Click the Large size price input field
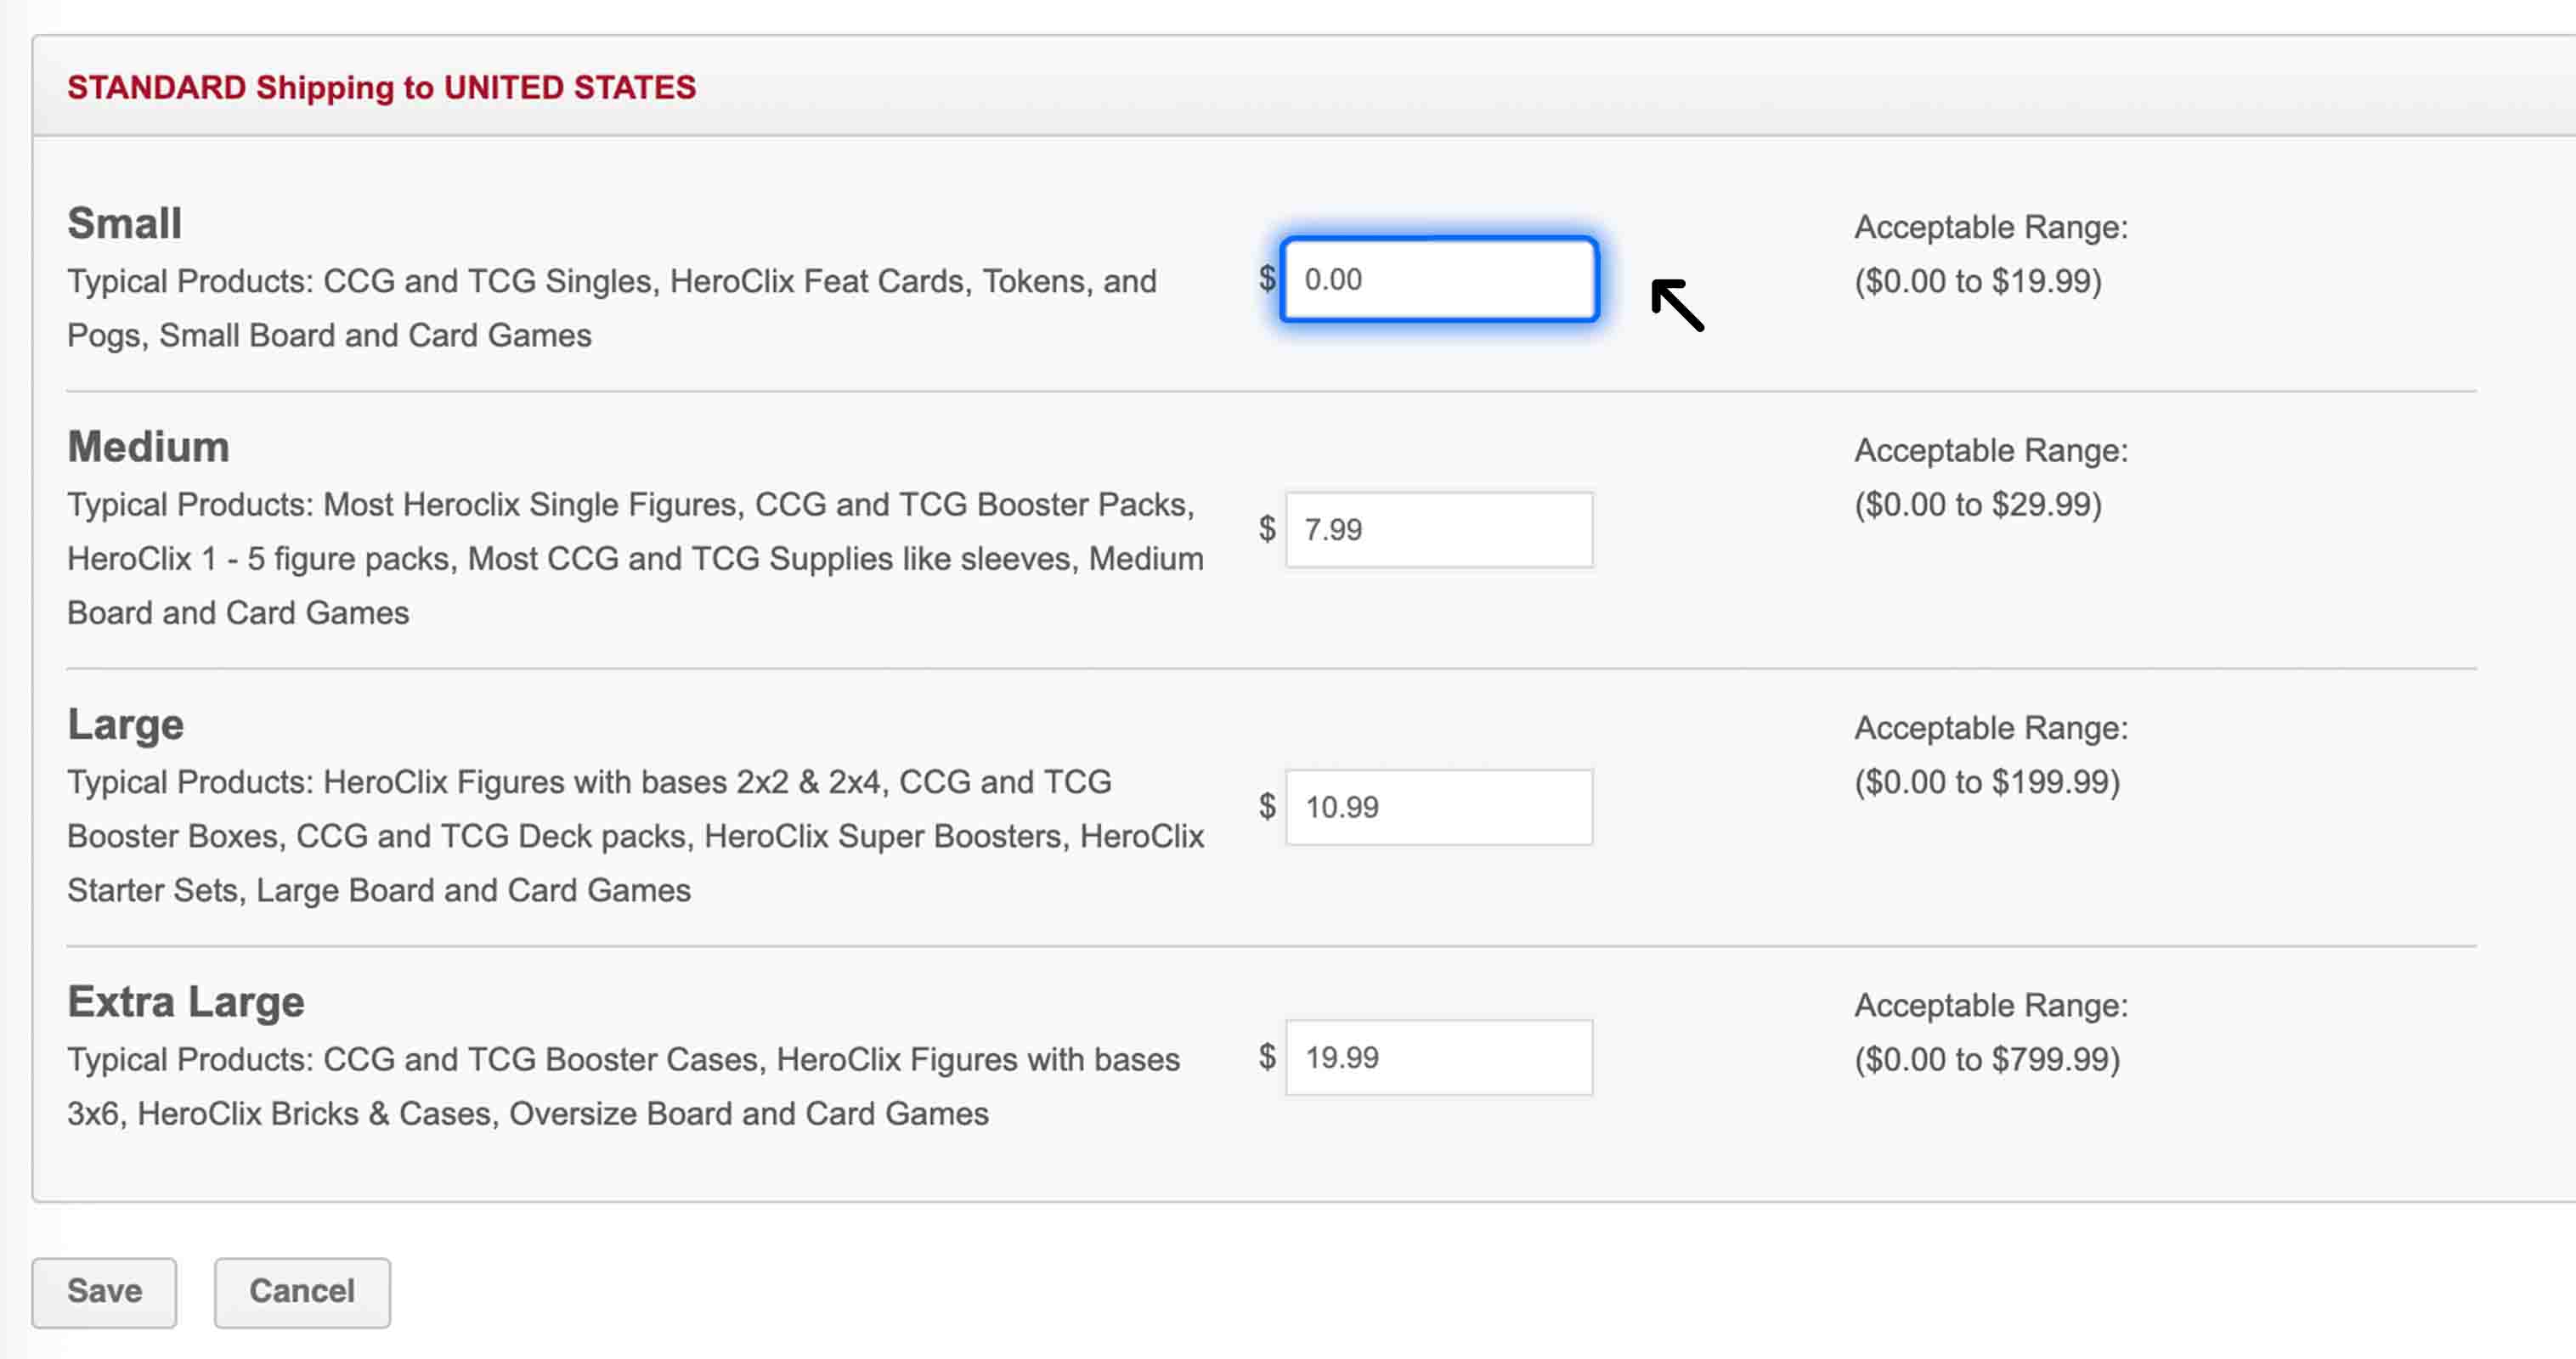This screenshot has height=1359, width=2576. [x=1438, y=806]
